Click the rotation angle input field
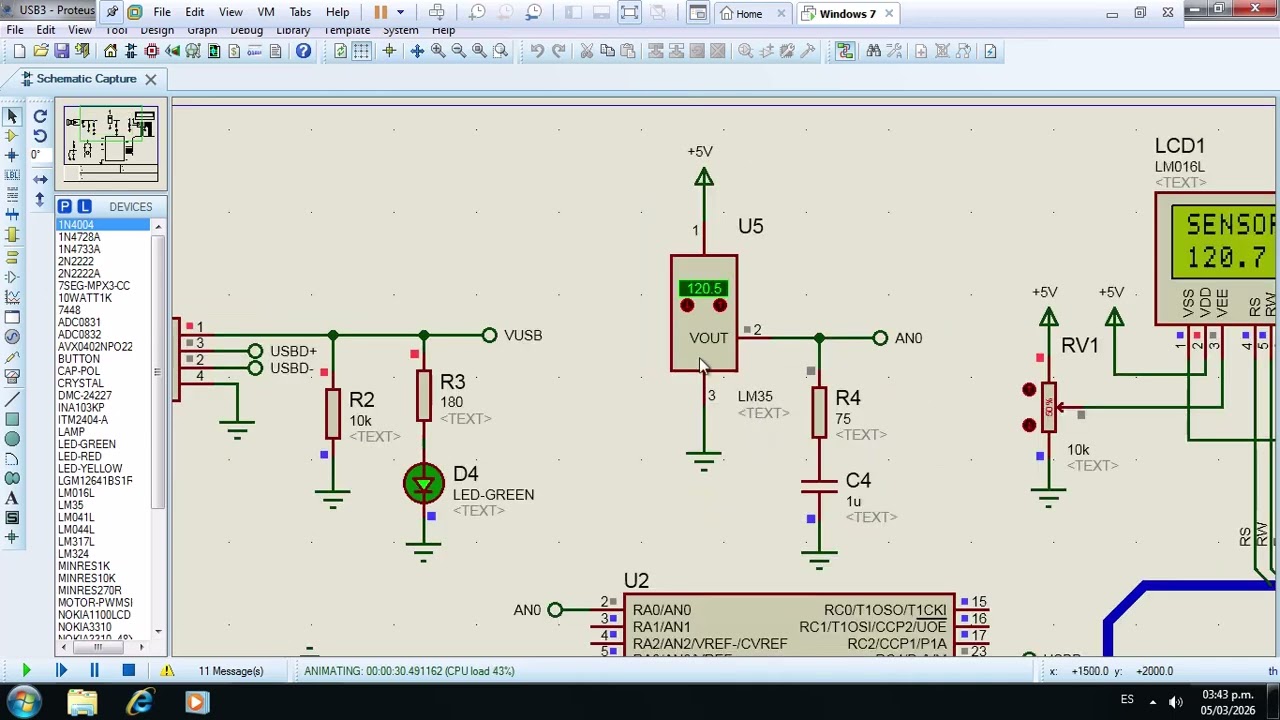The width and height of the screenshot is (1280, 720). (39, 155)
